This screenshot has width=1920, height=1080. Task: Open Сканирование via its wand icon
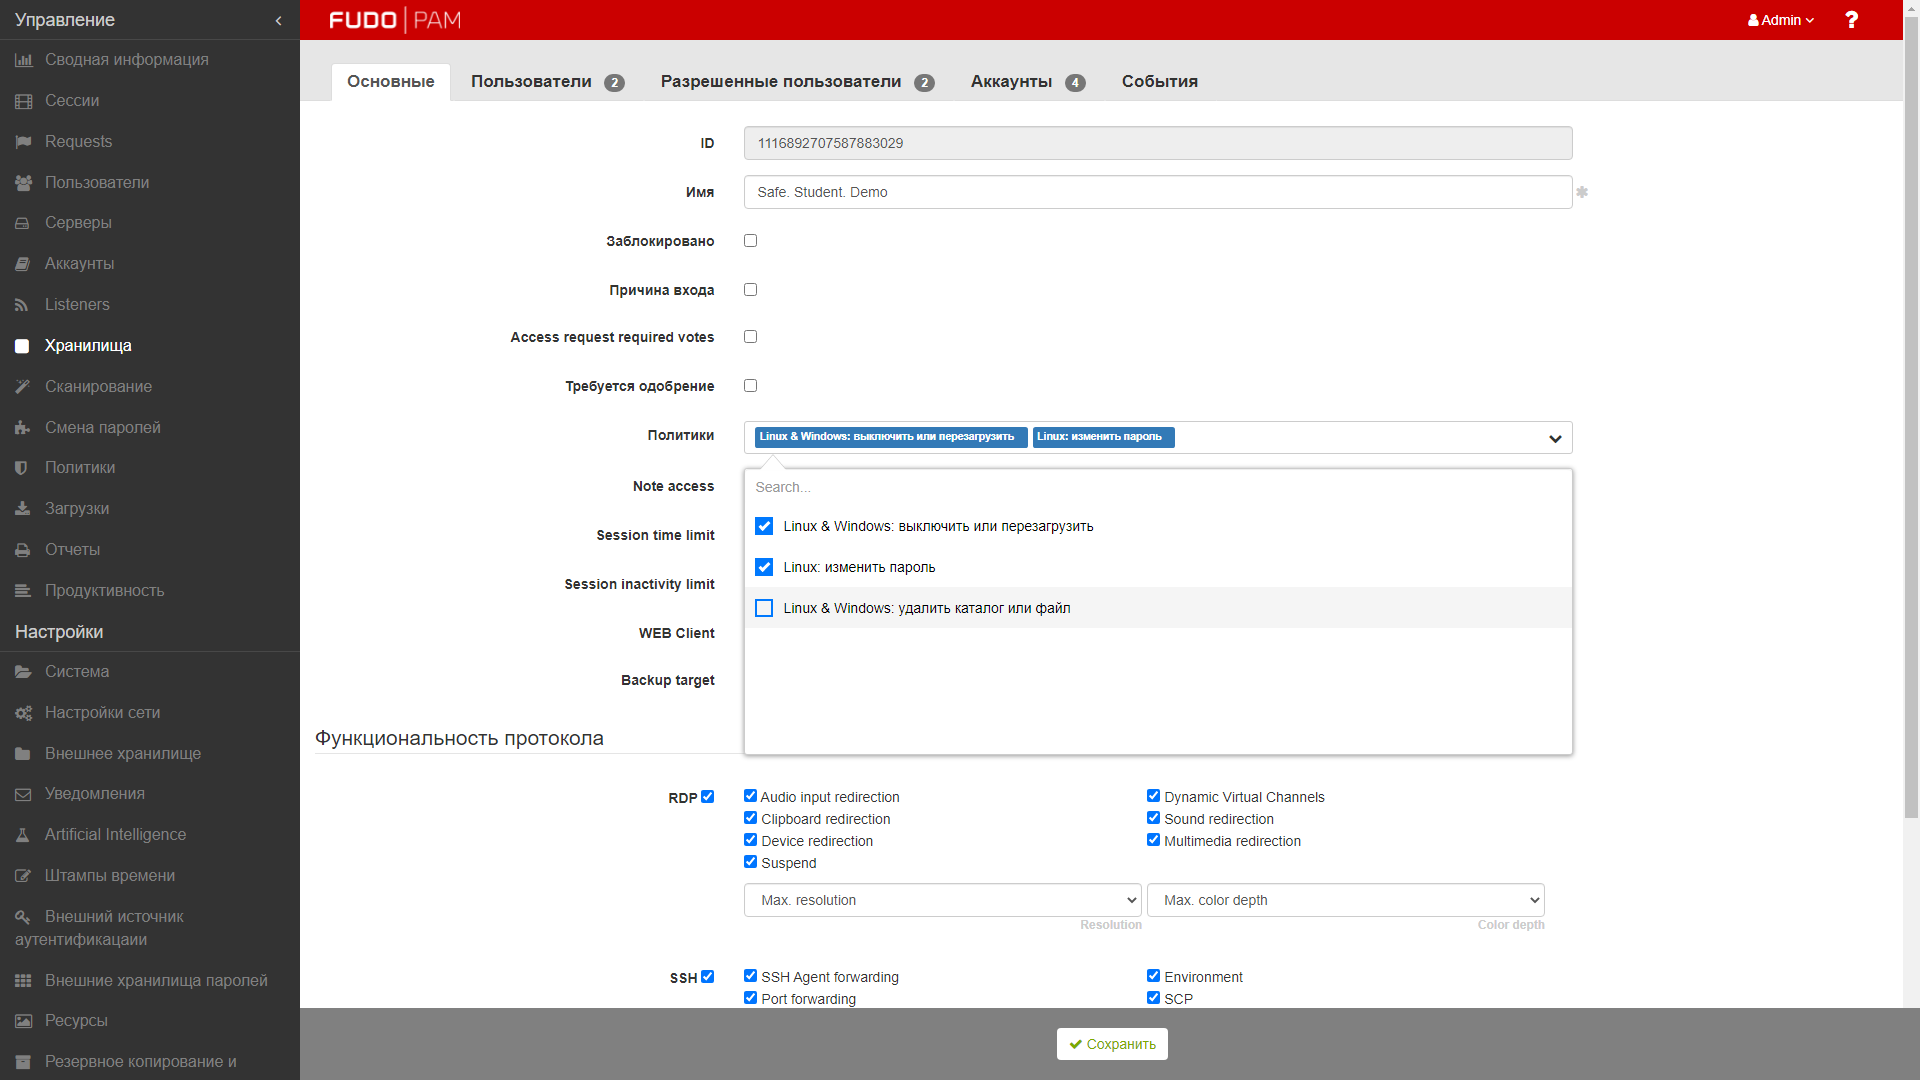pyautogui.click(x=22, y=387)
